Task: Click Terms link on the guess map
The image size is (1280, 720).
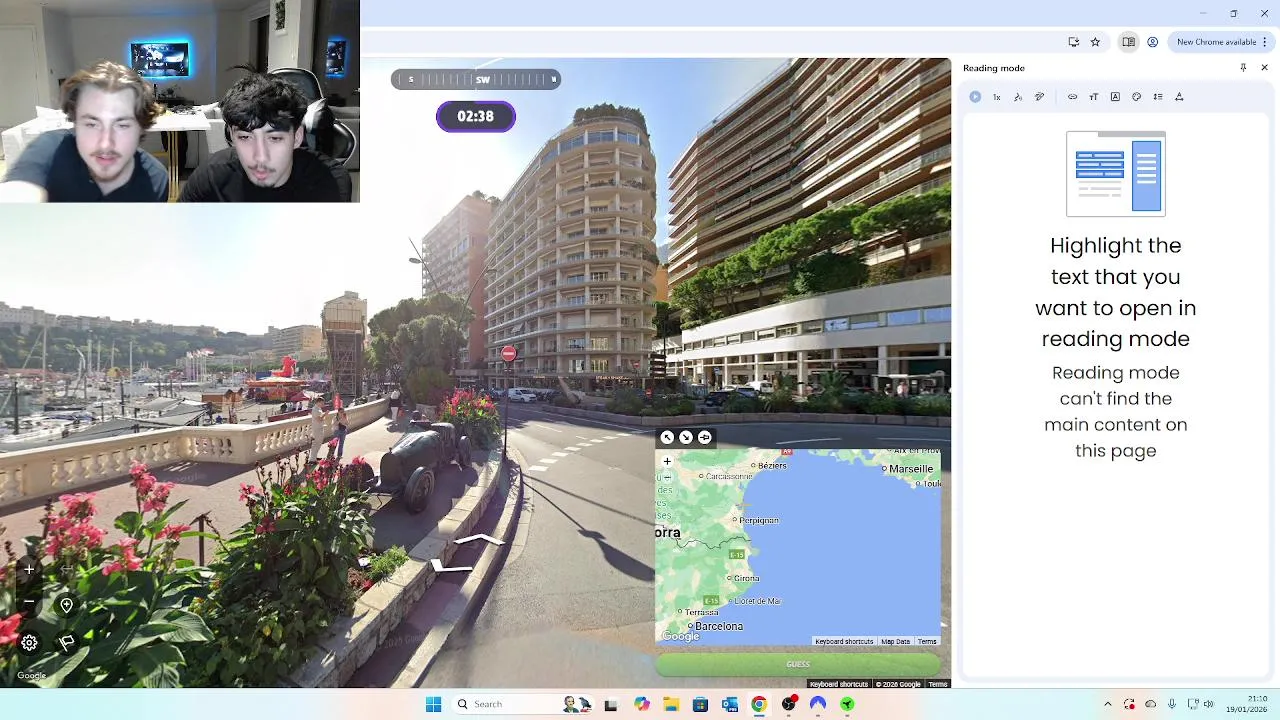Action: tap(927, 641)
